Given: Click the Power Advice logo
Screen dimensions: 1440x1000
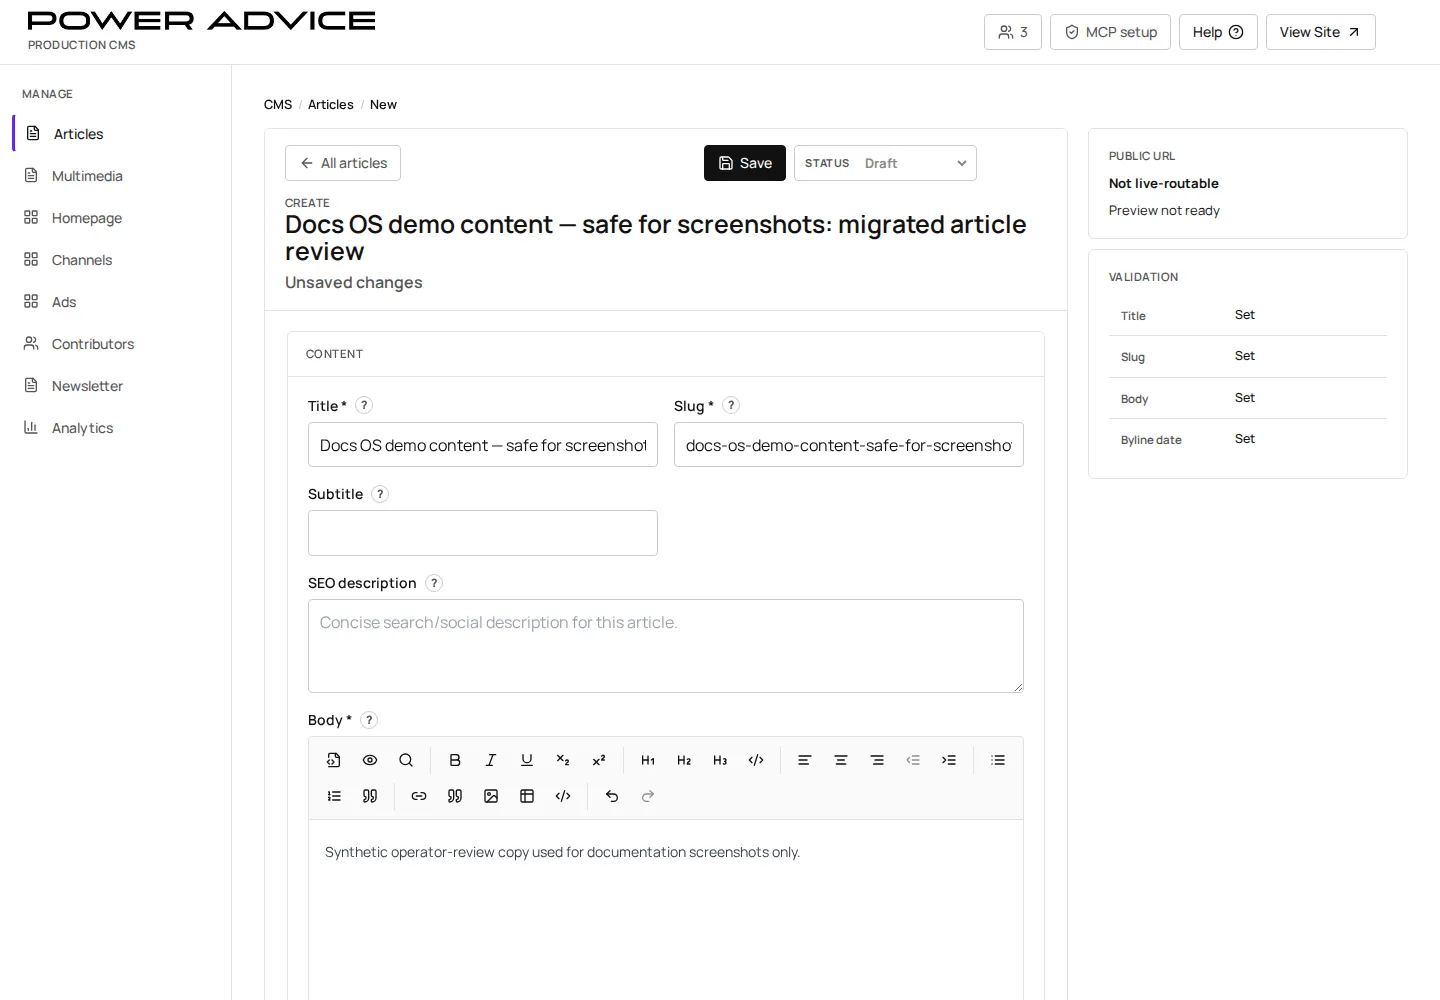Looking at the screenshot, I should (x=201, y=21).
